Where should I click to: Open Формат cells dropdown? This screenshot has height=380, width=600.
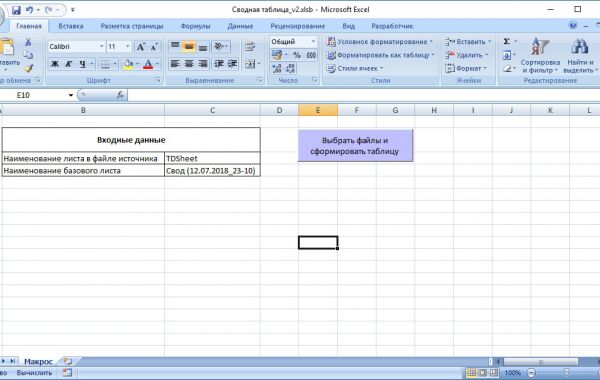[465, 69]
